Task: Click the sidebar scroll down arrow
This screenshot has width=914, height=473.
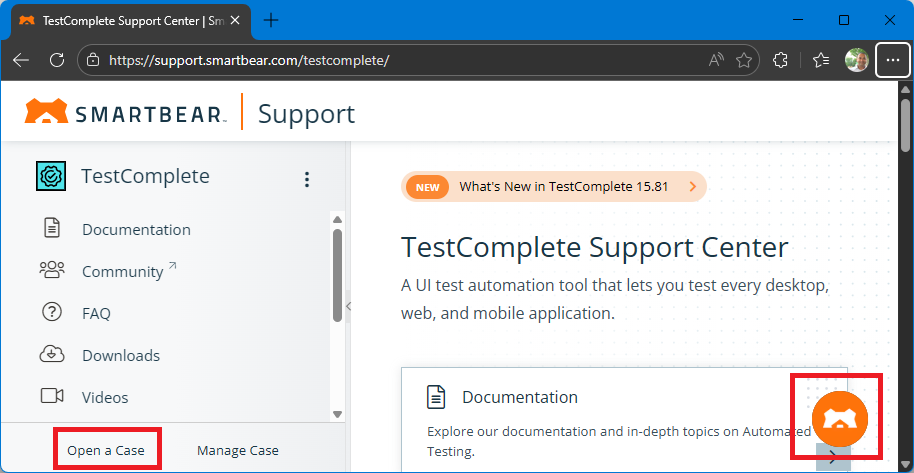Action: (x=337, y=413)
